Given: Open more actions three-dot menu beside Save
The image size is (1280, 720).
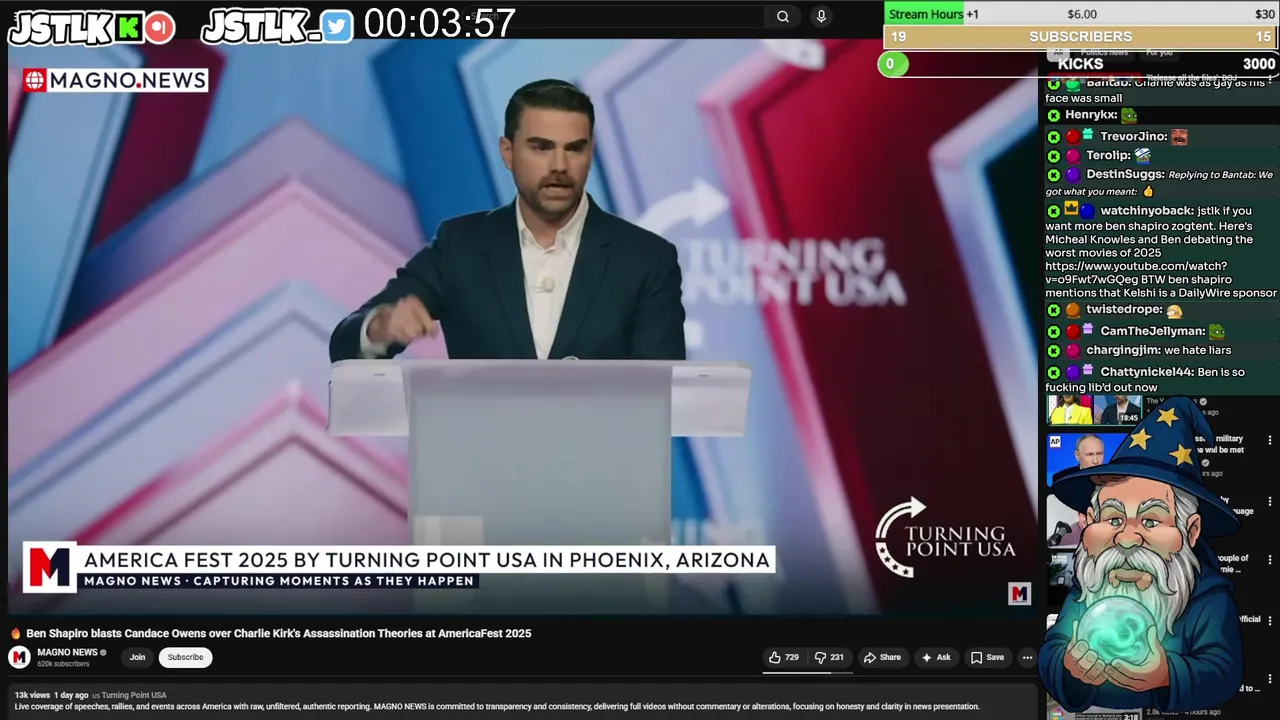Looking at the screenshot, I should [1027, 657].
